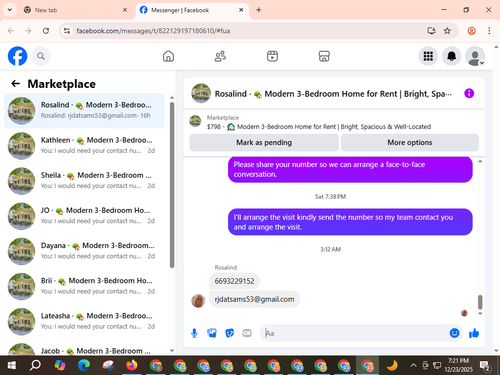Click the "Please share your number" message

click(x=350, y=169)
